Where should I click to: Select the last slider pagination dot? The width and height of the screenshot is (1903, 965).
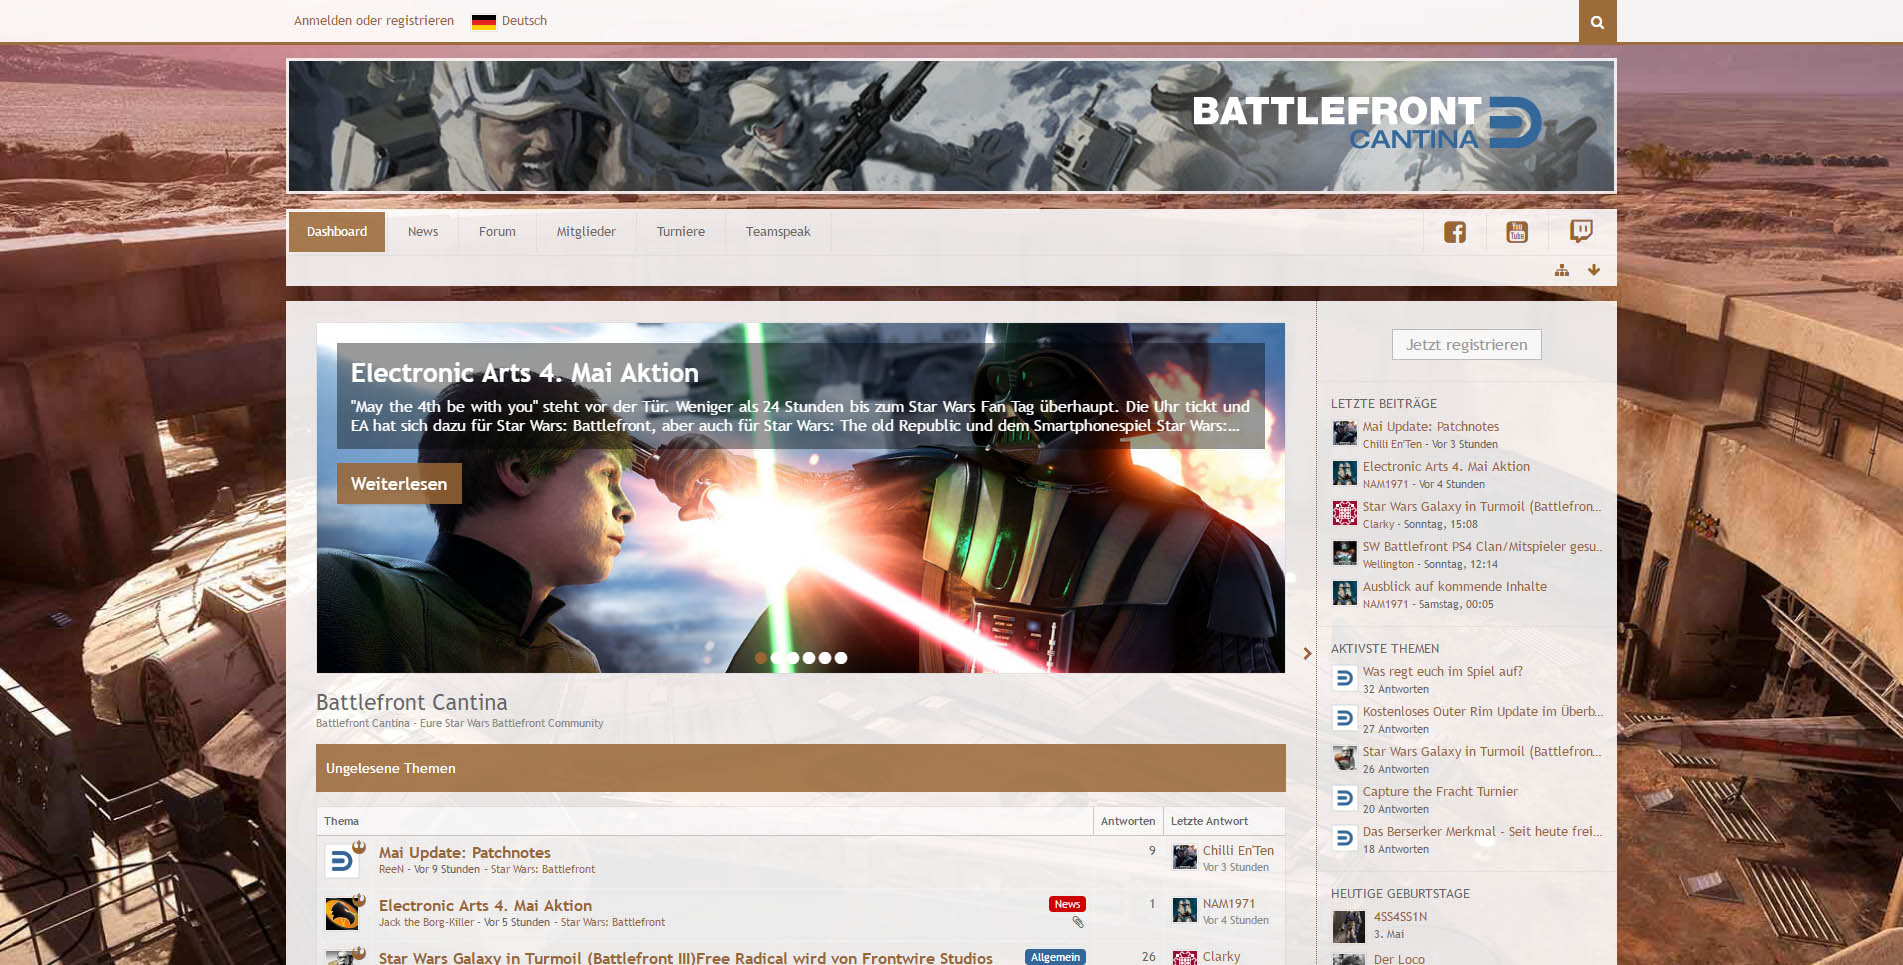point(841,658)
